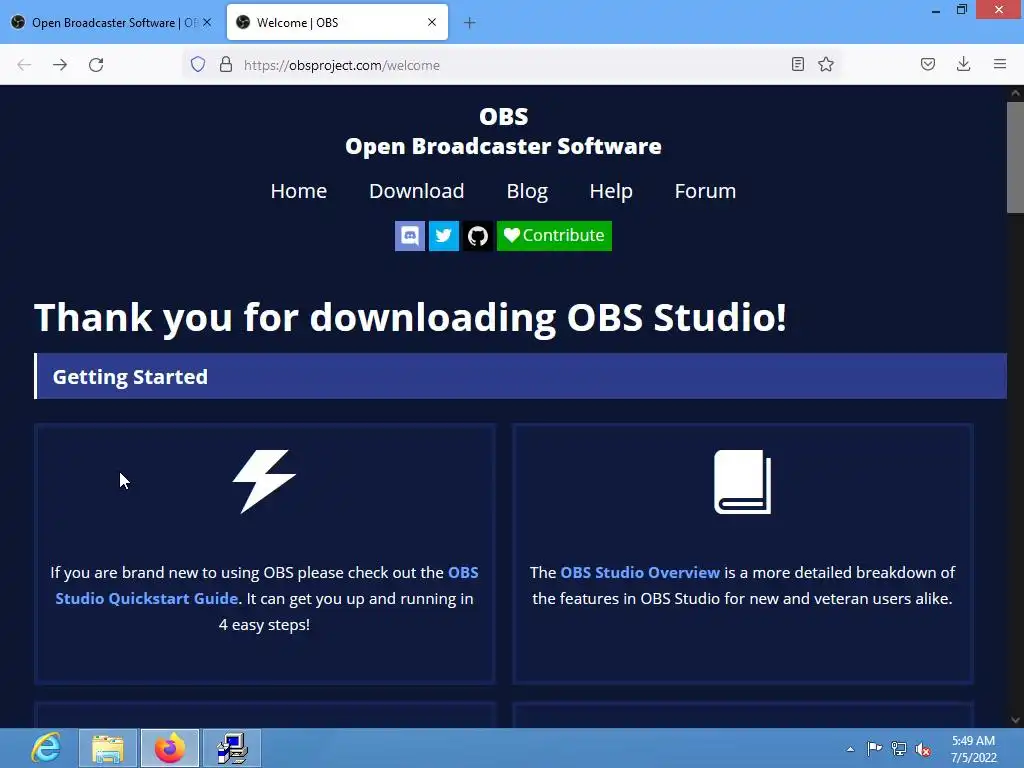Open the tracking protection shield icon

(198, 64)
